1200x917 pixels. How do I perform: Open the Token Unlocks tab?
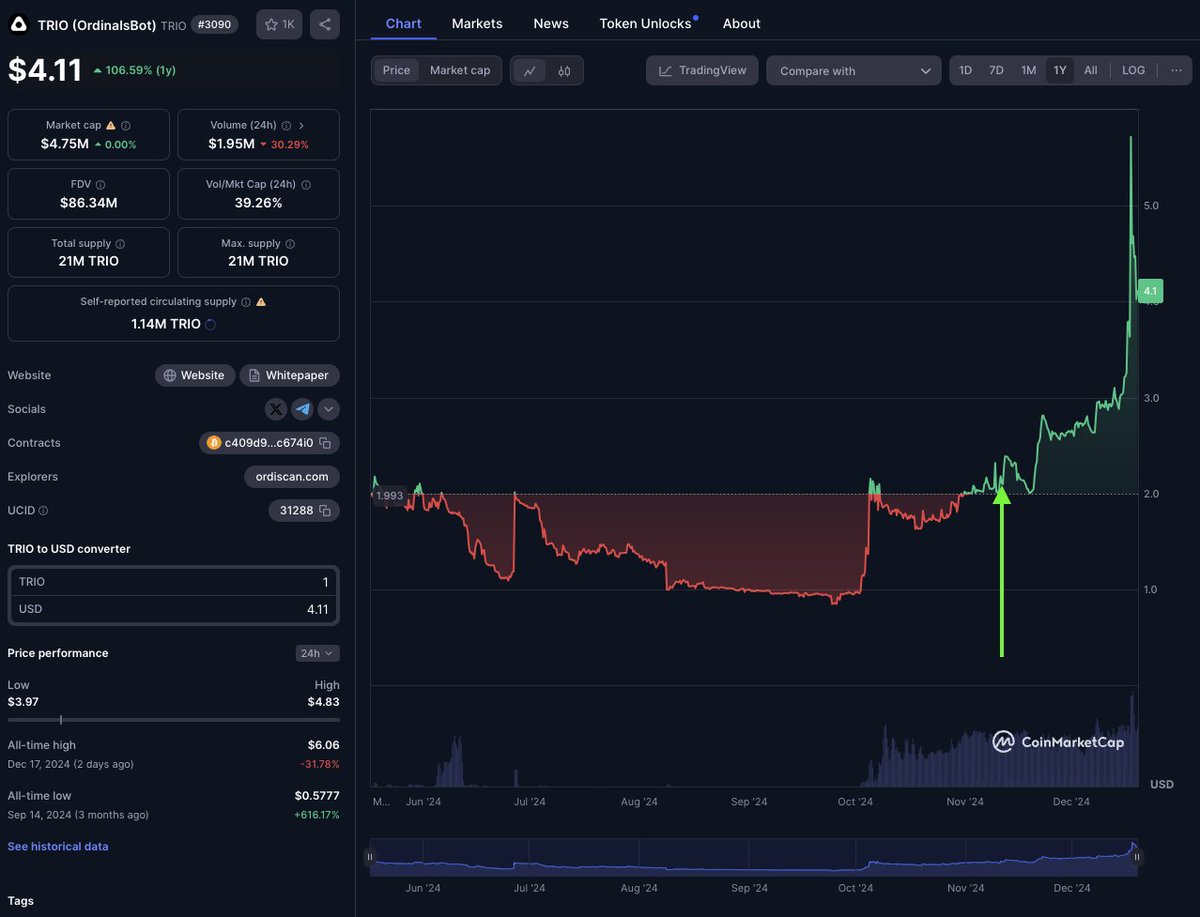[646, 23]
